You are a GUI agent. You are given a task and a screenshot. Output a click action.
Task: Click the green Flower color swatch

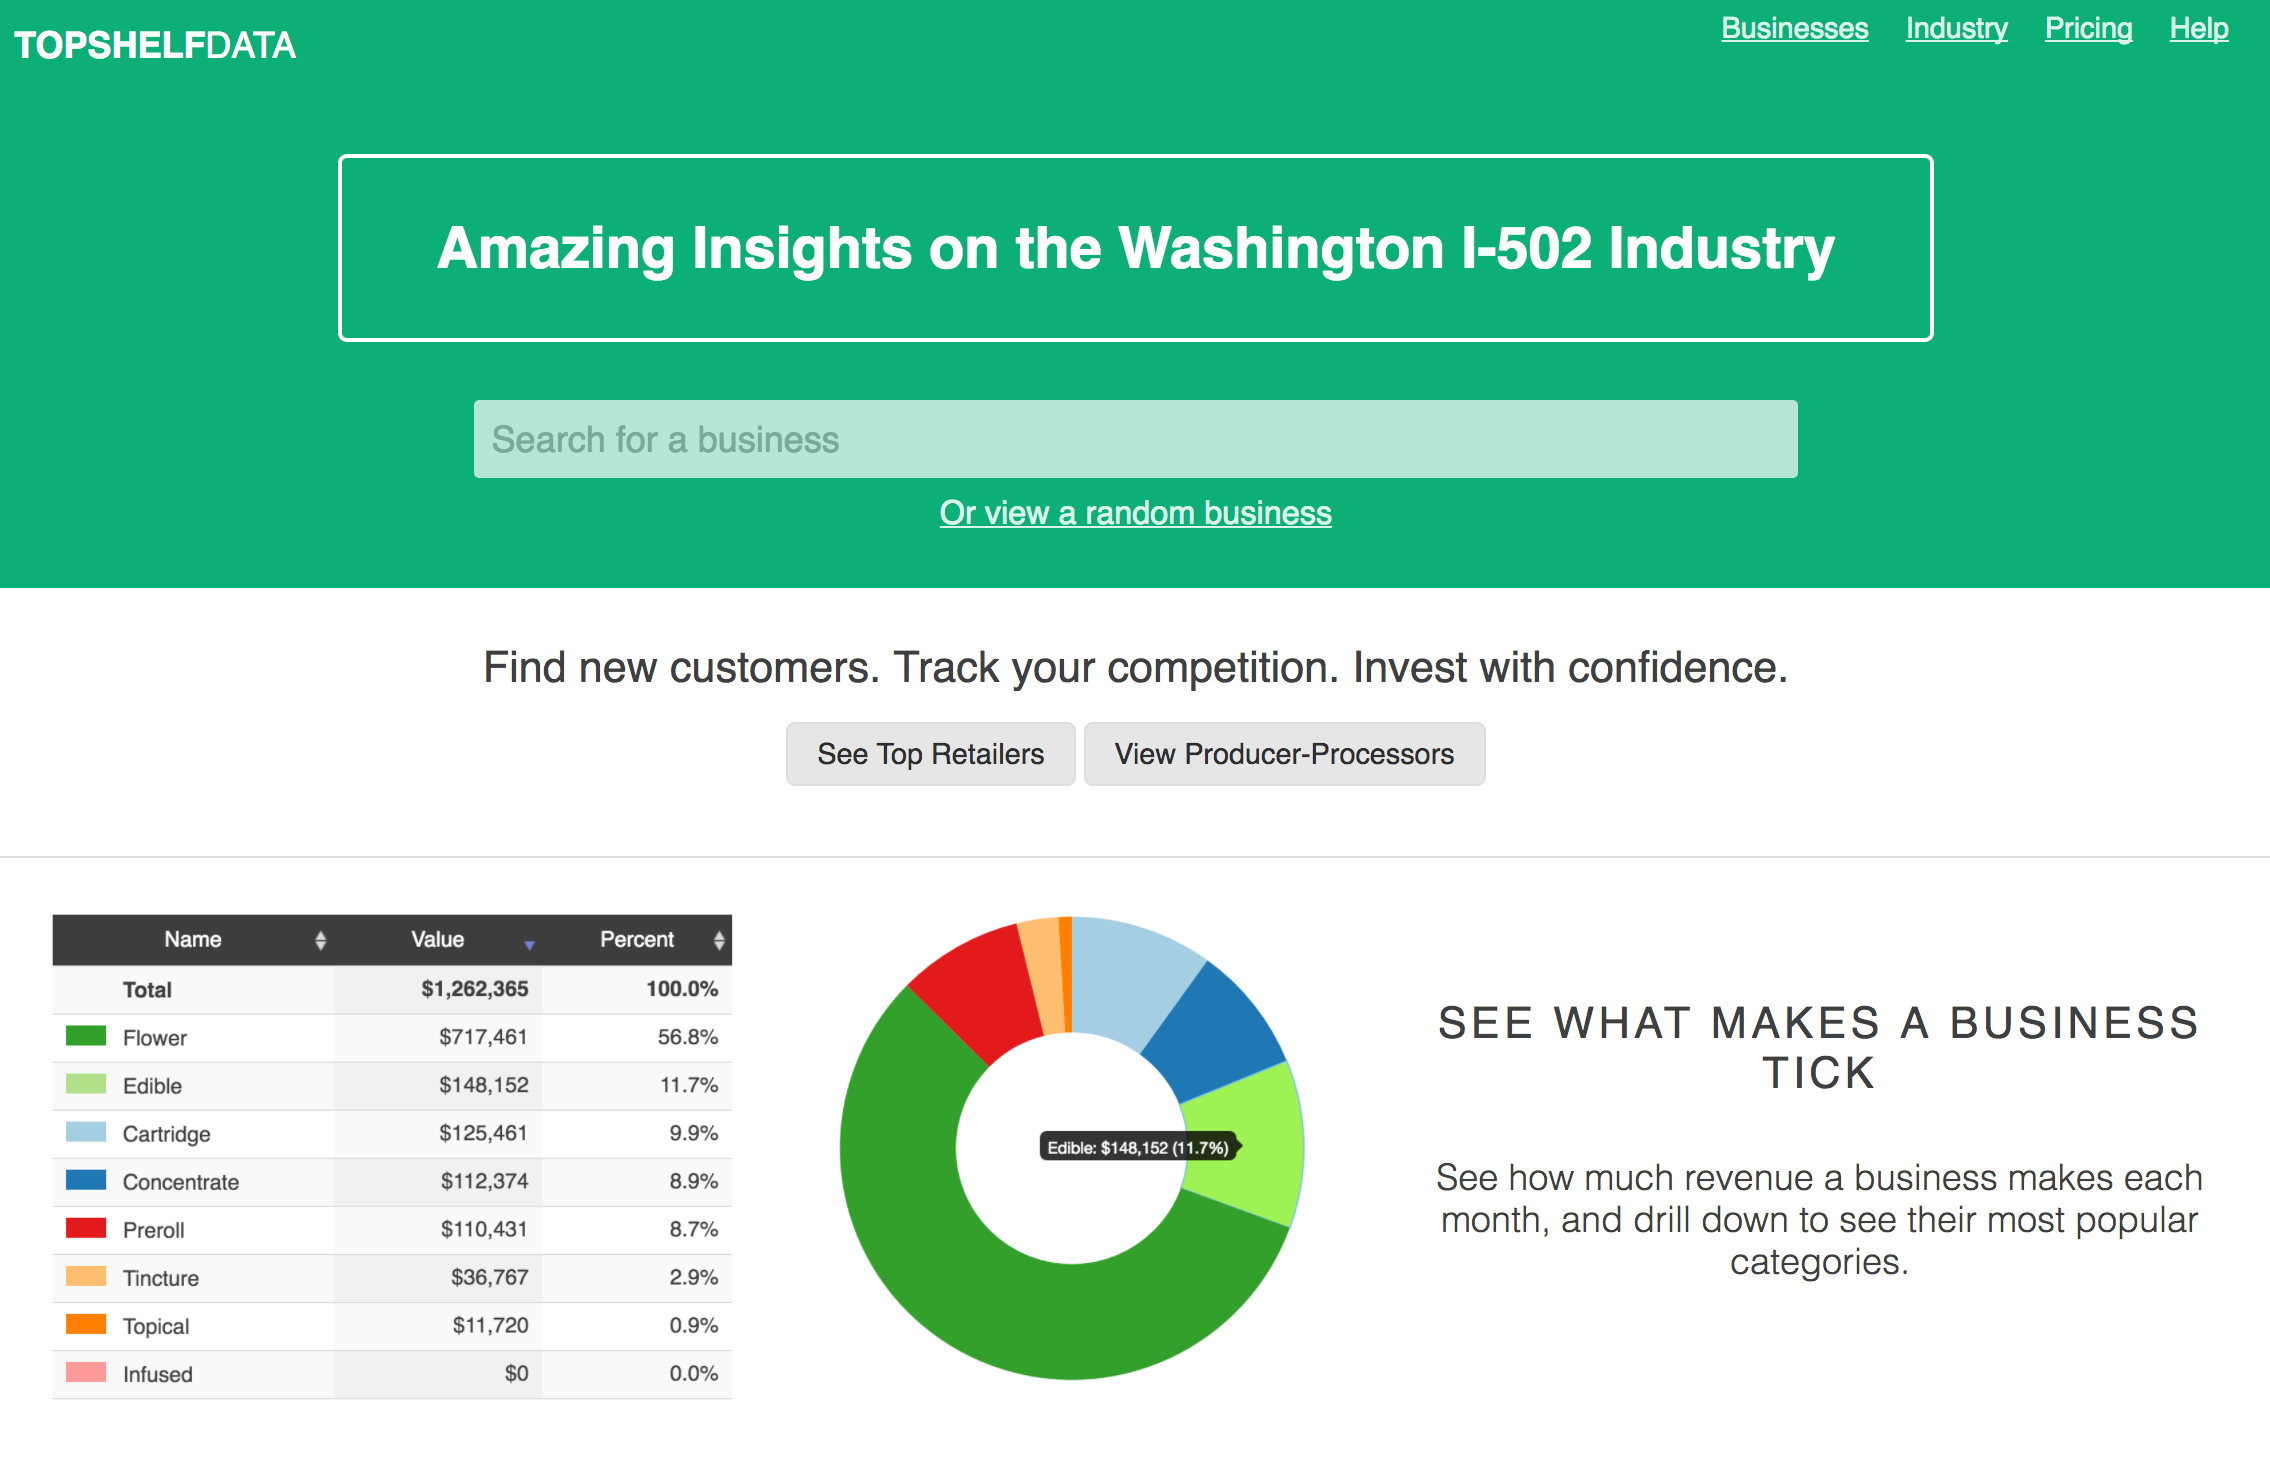click(x=86, y=1036)
